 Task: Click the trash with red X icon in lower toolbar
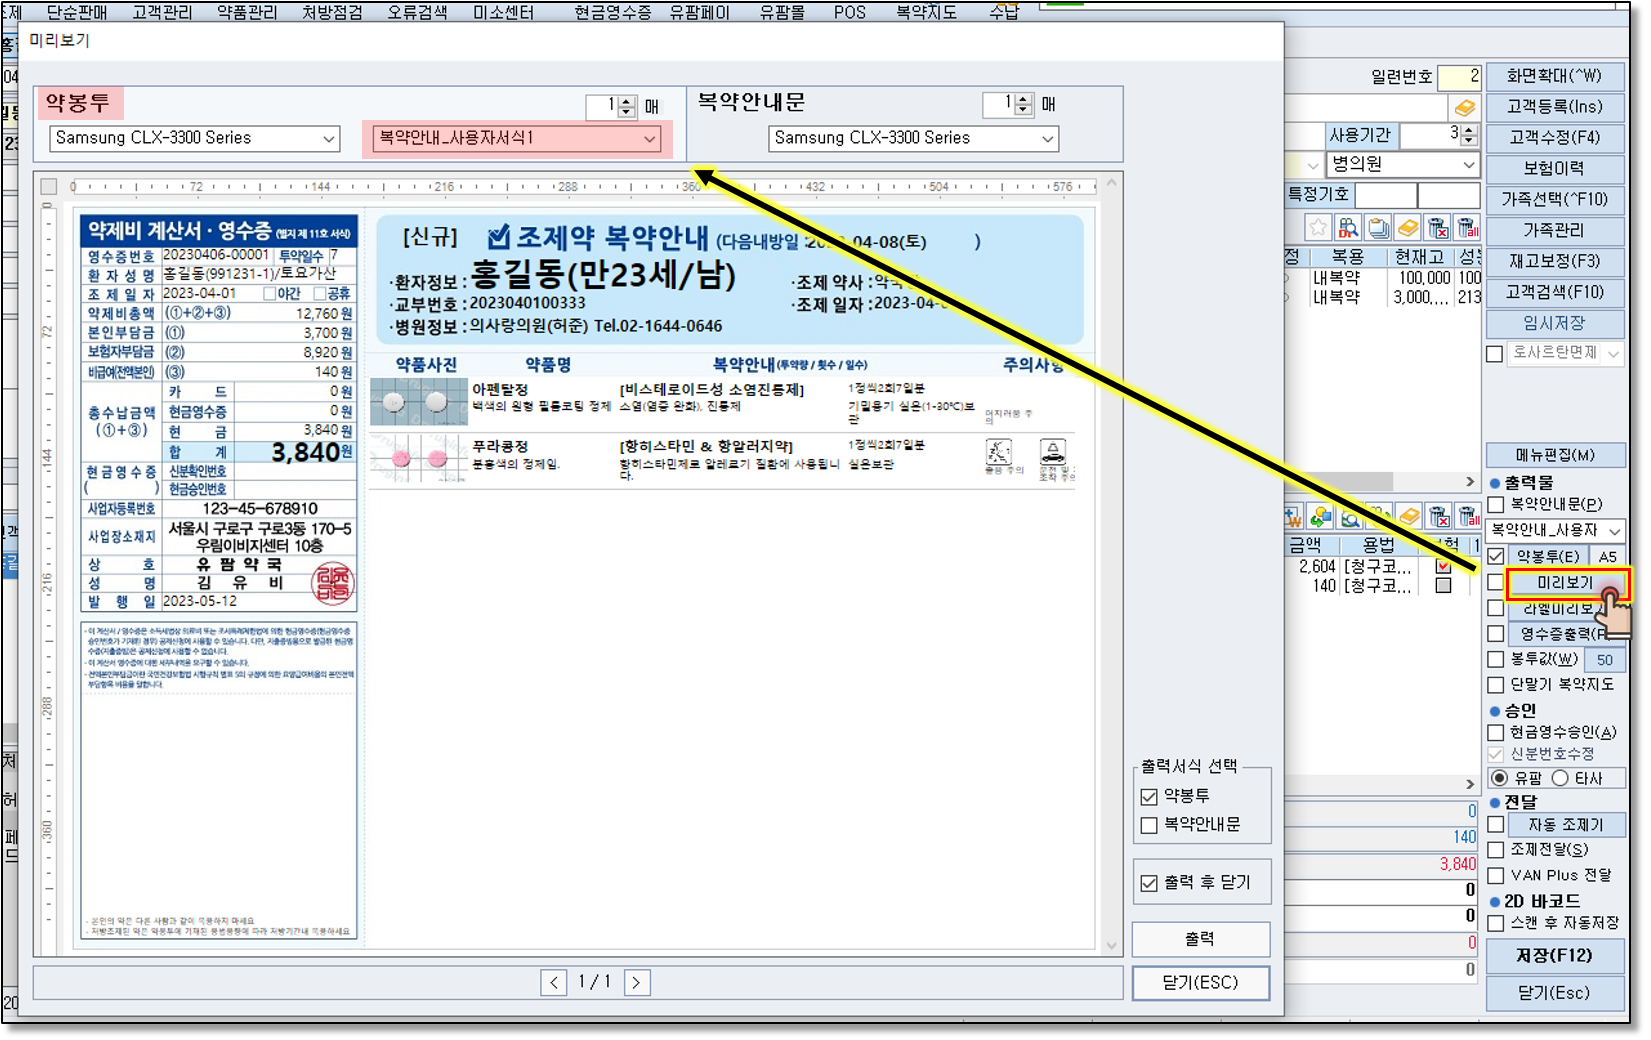point(1438,516)
